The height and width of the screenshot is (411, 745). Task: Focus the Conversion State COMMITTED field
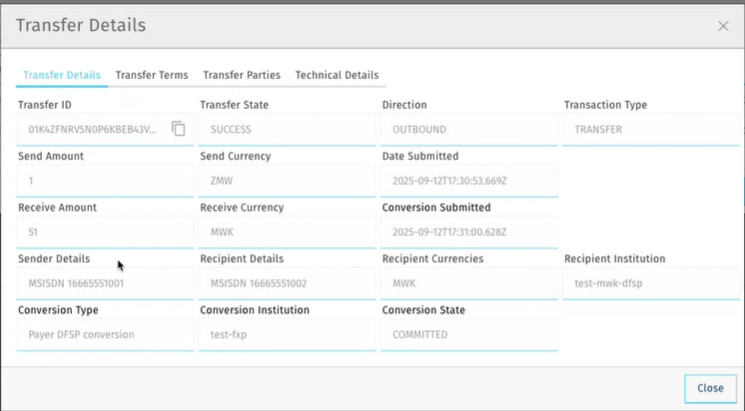click(x=467, y=334)
